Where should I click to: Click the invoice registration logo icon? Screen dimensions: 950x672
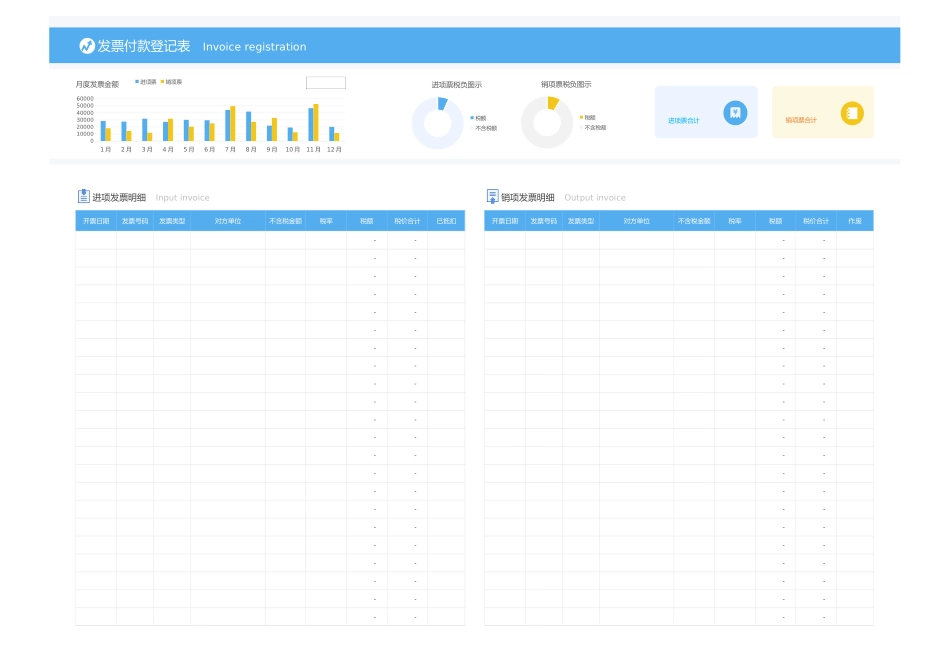point(87,46)
